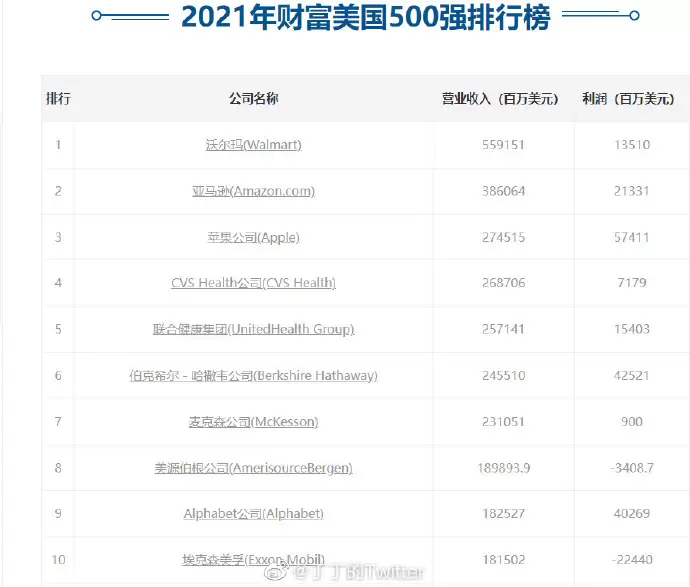Viewport: 690px width, 587px height.
Task: Select Apple revenue value 274515
Action: pos(503,238)
